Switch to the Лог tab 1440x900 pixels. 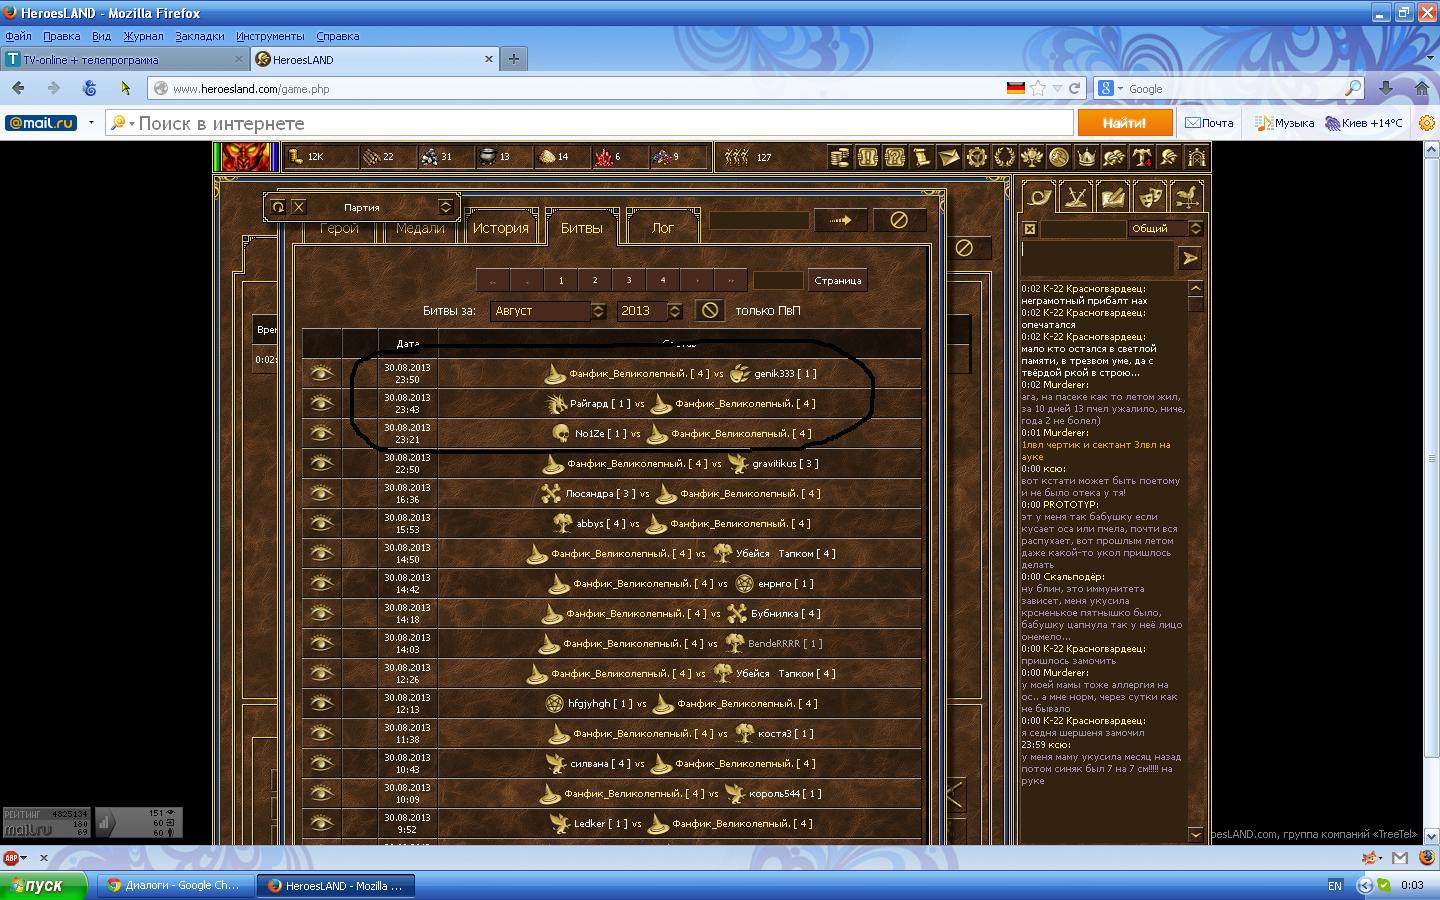(662, 228)
